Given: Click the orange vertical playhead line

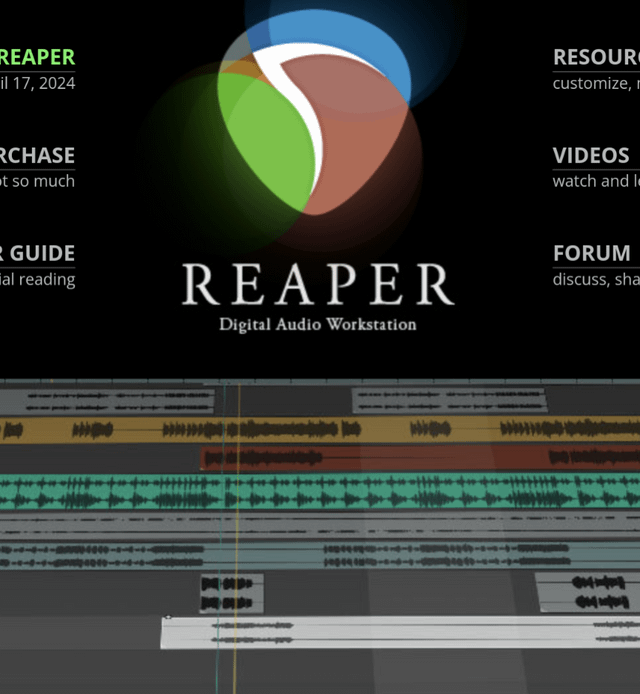Looking at the screenshot, I should [x=237, y=536].
